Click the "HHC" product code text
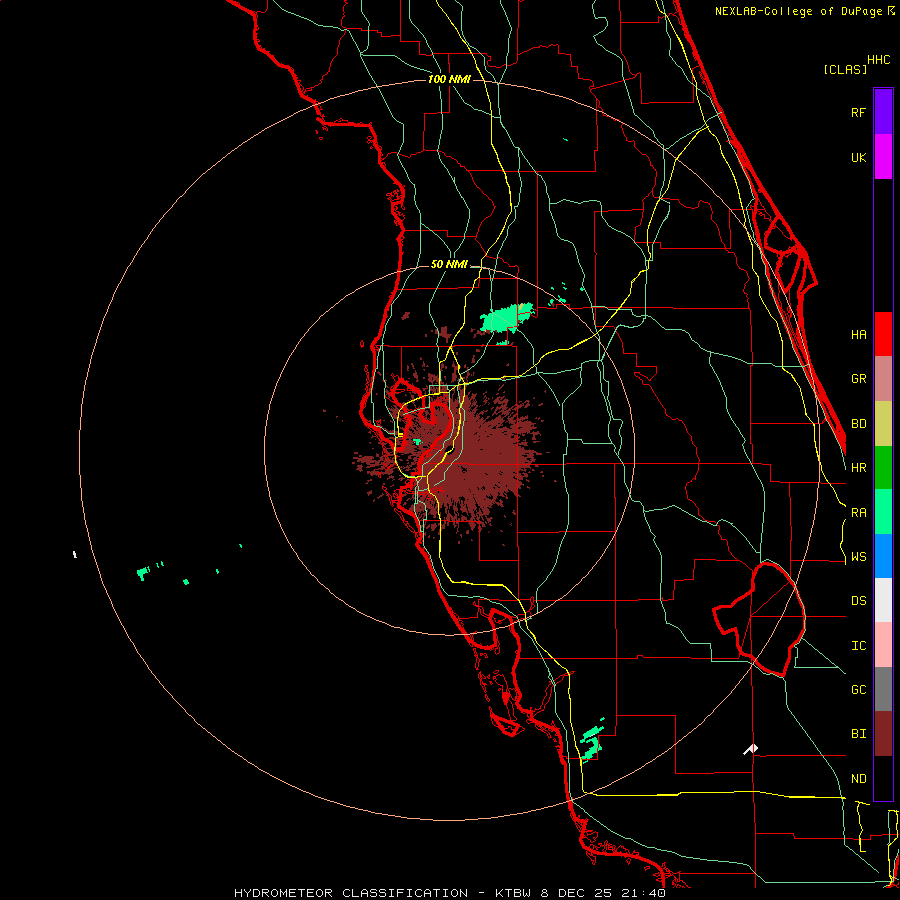900x900 pixels. (x=878, y=59)
